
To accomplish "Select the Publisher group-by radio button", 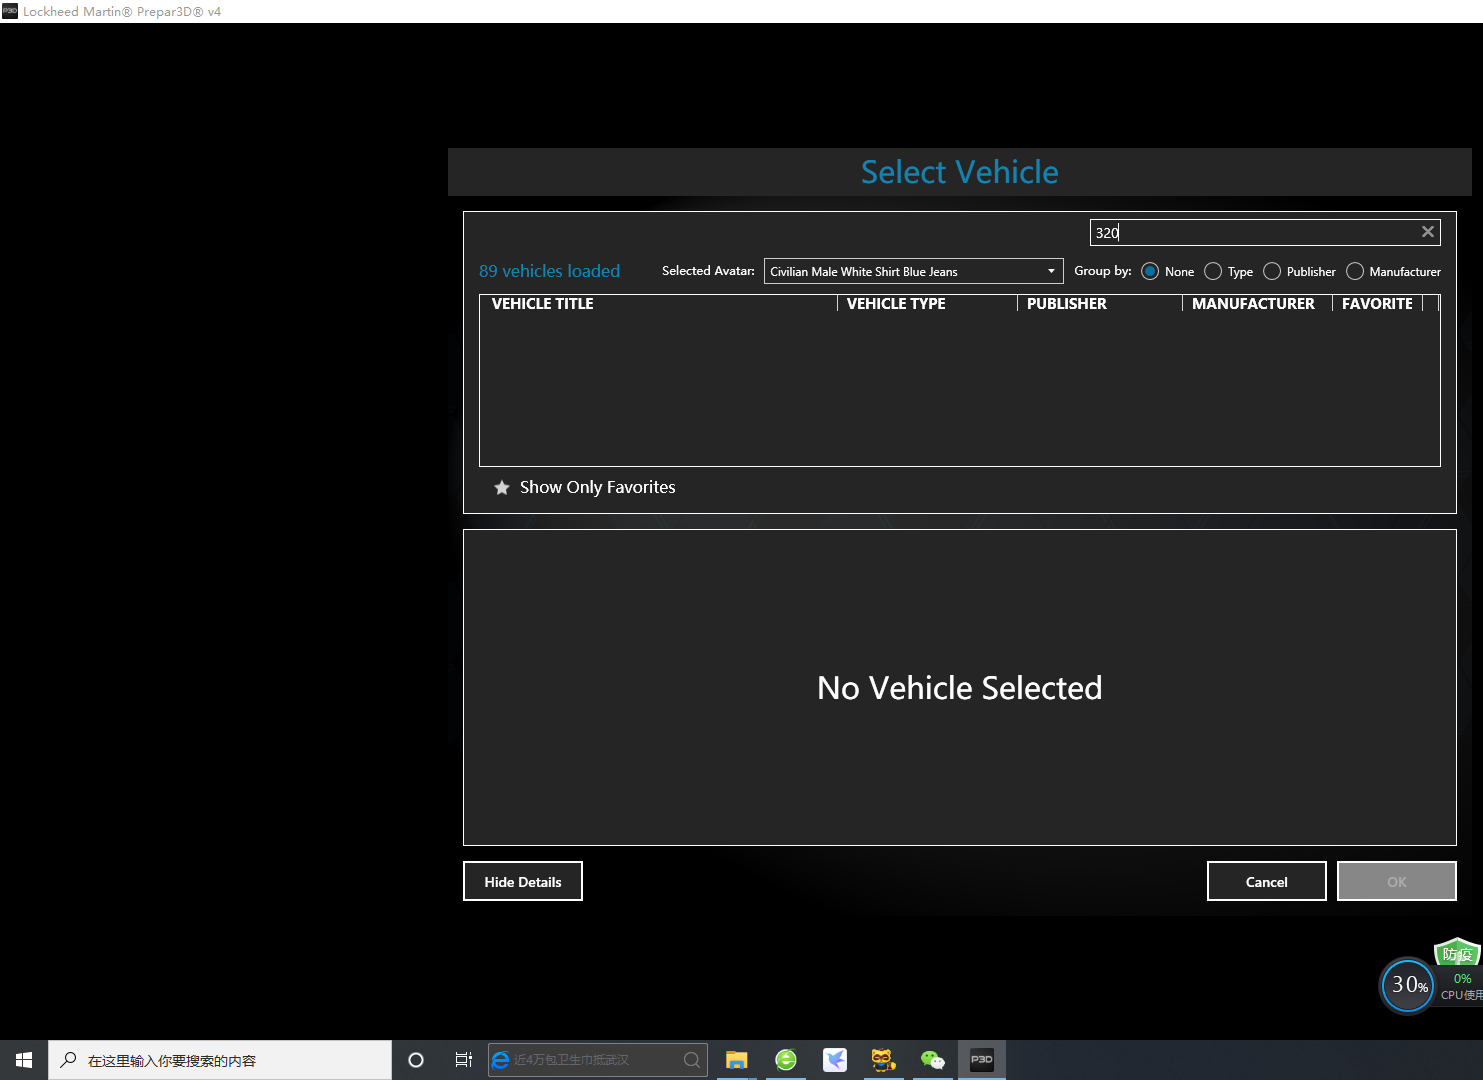I will 1272,271.
